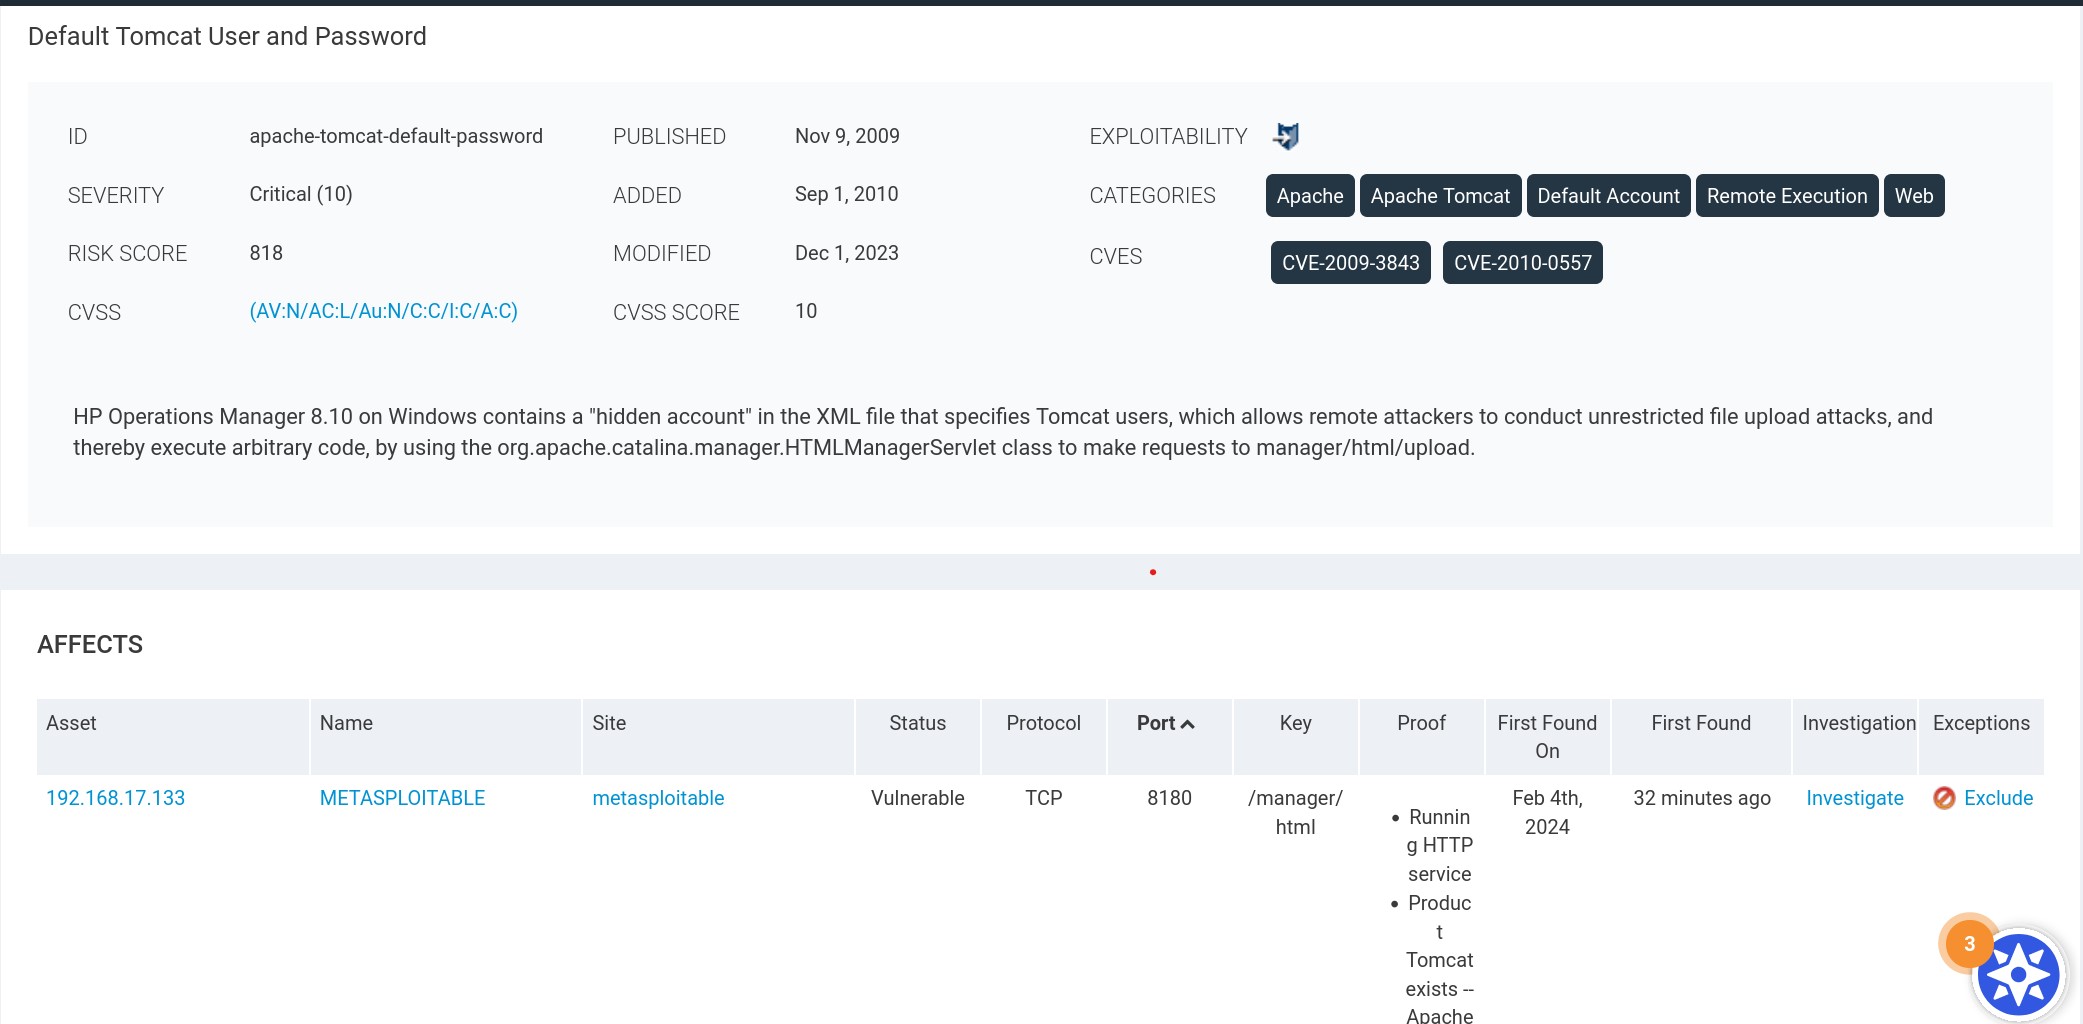Click the Port column sort arrow
Screen dimensions: 2083x1024
(1188, 724)
